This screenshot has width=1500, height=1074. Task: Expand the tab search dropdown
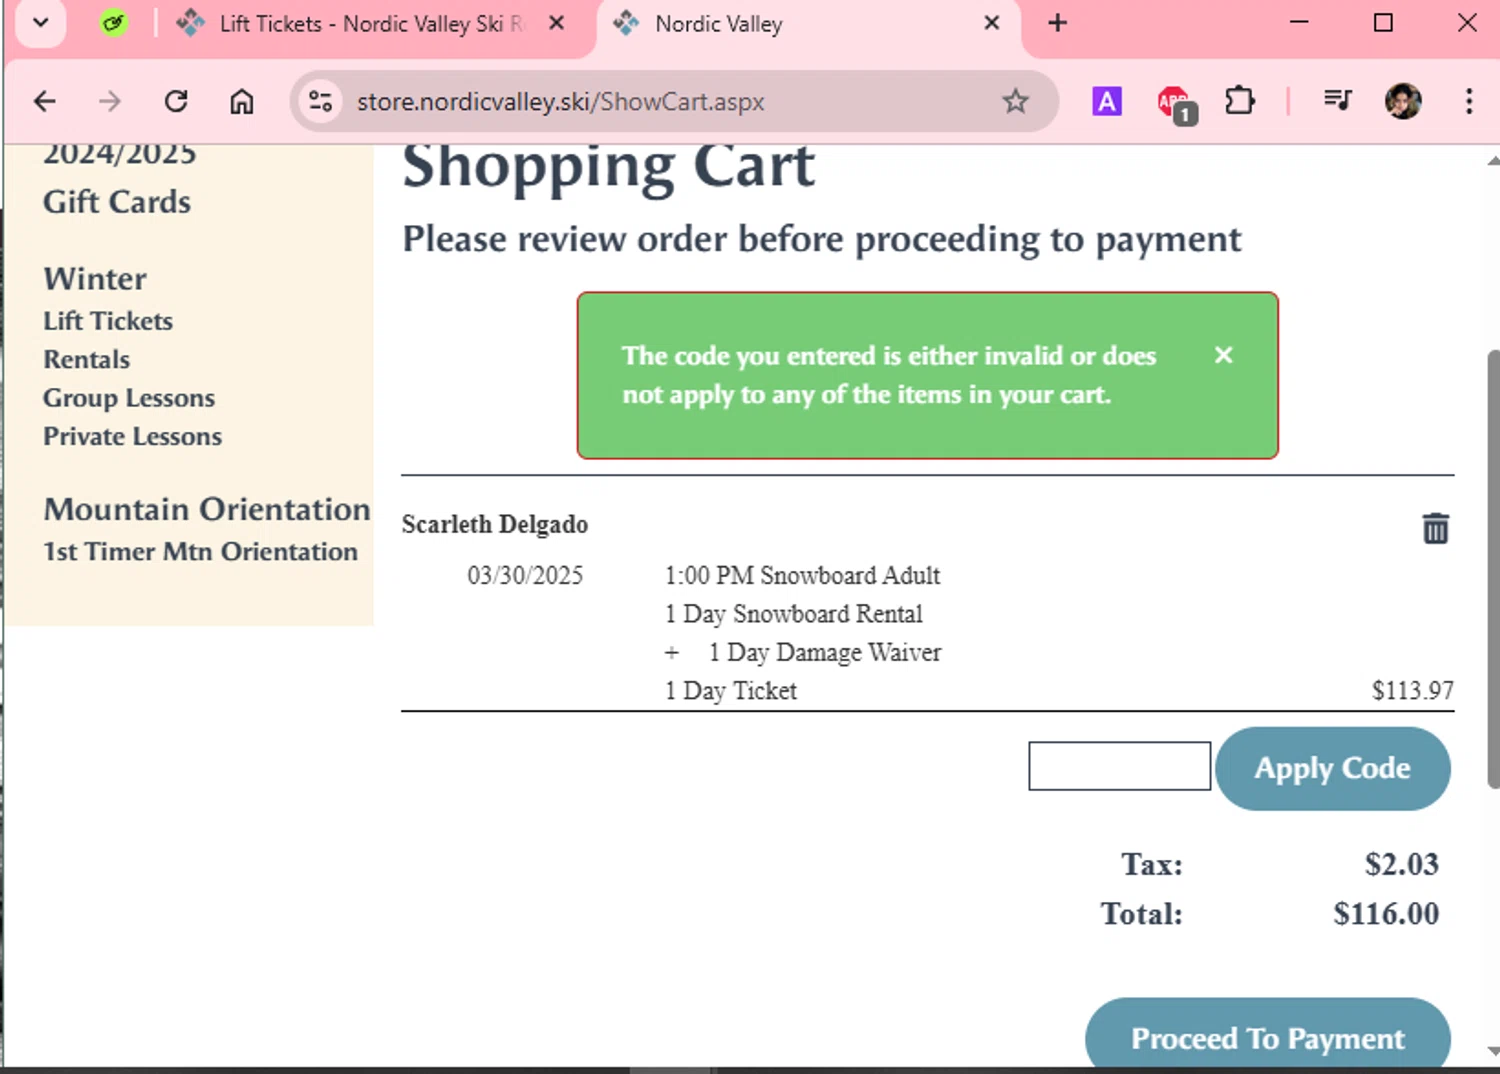41,23
